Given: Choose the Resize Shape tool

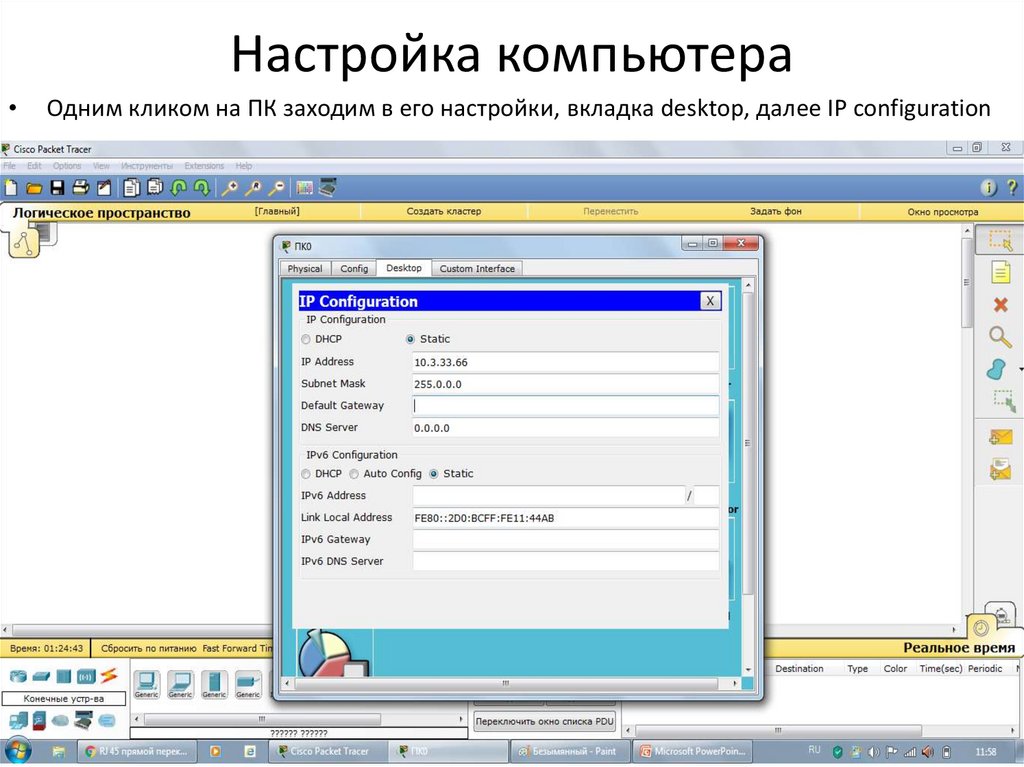Looking at the screenshot, I should click(x=1003, y=400).
